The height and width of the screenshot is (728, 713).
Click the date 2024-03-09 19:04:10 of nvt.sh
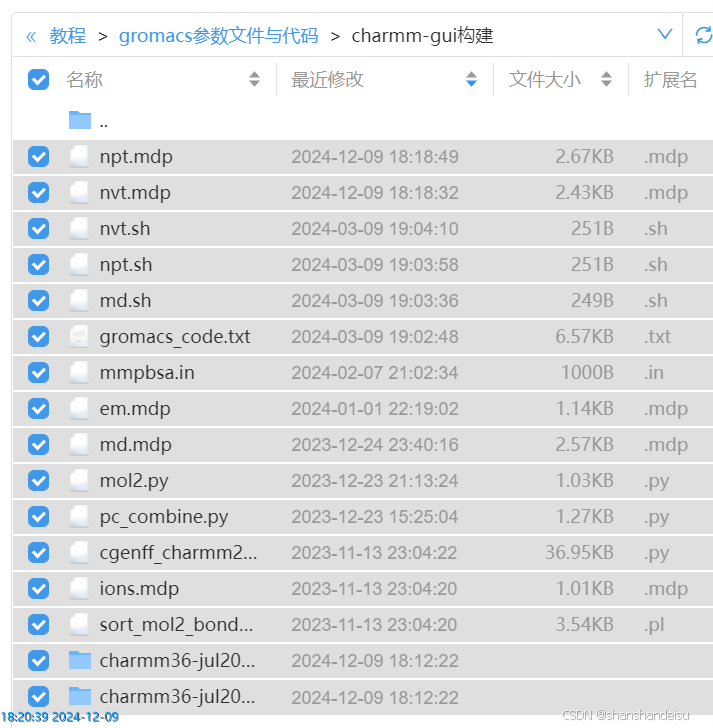coord(375,229)
